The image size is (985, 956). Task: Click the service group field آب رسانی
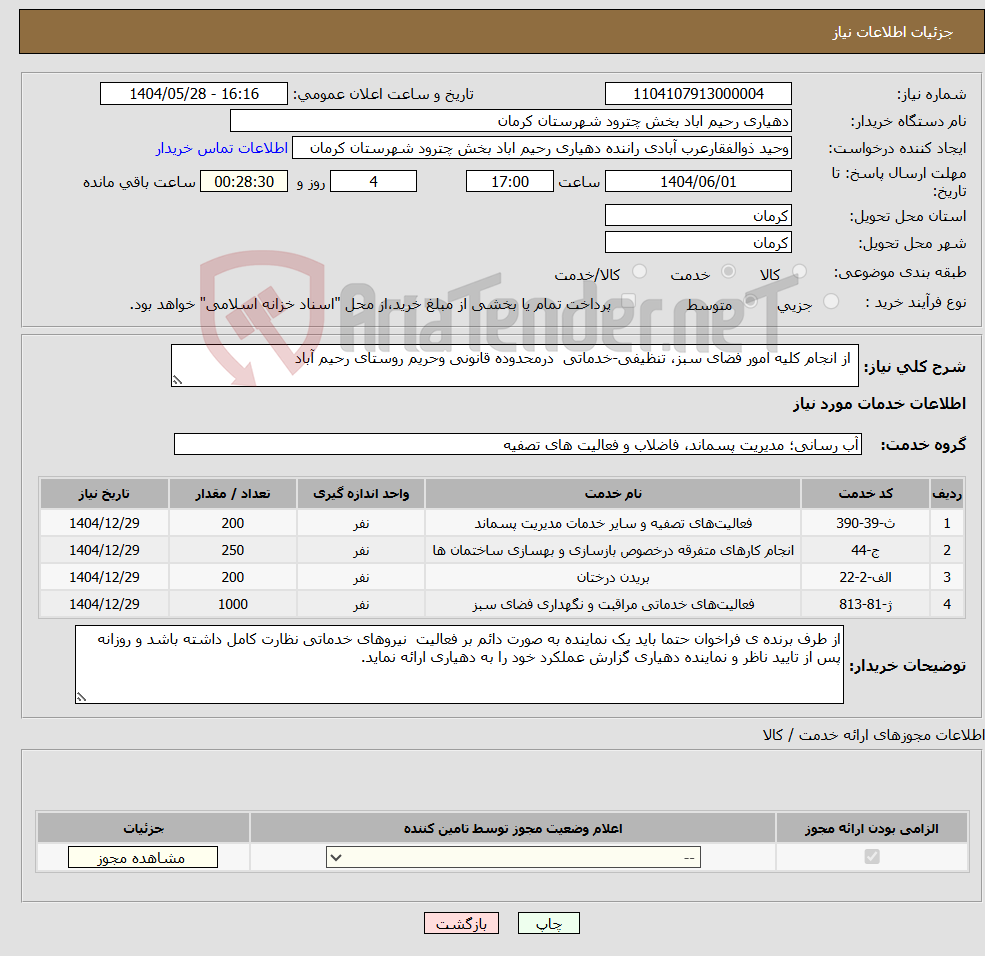(518, 444)
